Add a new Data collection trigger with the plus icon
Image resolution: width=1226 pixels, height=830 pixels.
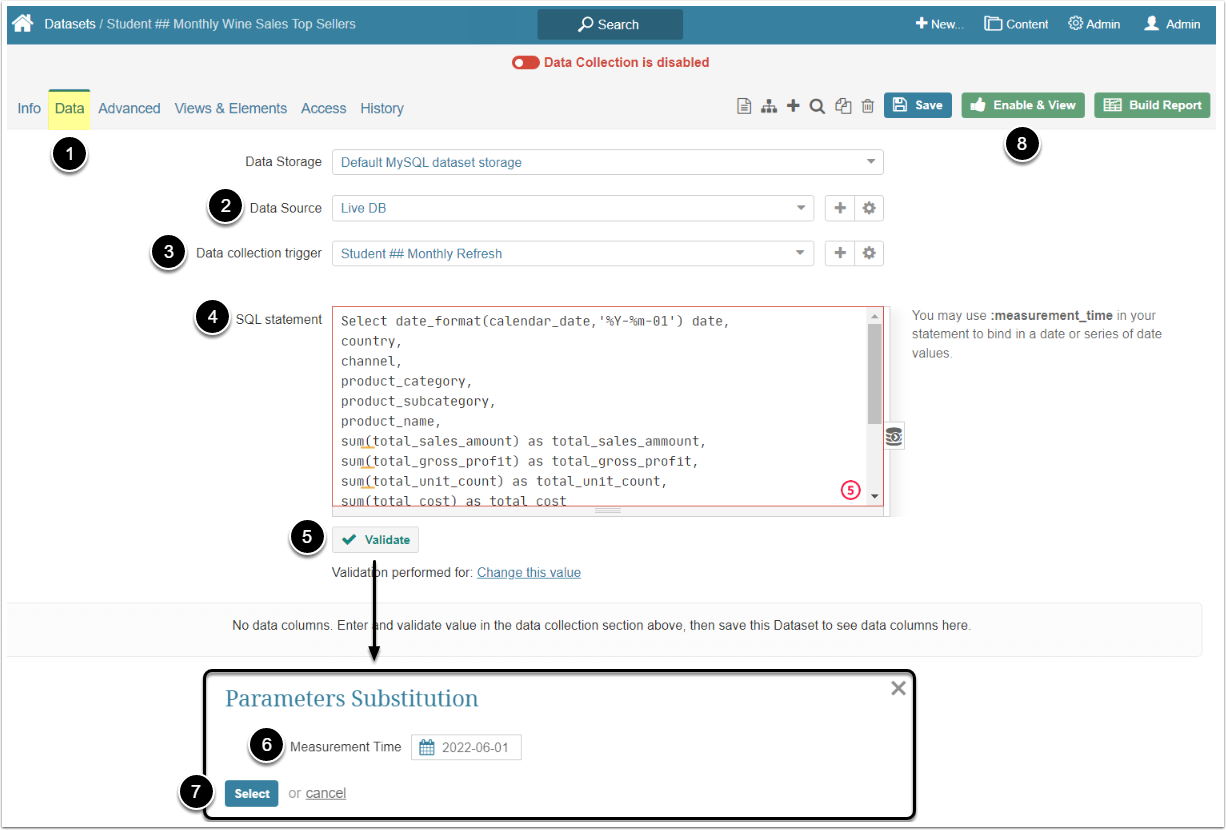pyautogui.click(x=840, y=253)
